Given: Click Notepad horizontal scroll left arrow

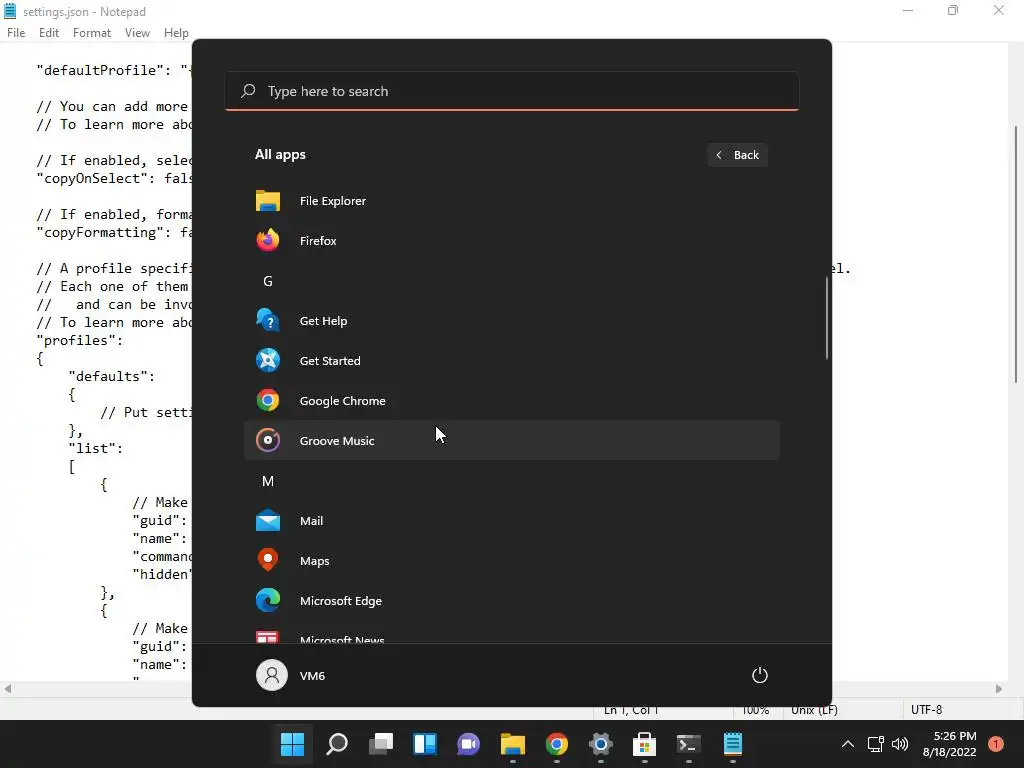Looking at the screenshot, I should [8, 689].
